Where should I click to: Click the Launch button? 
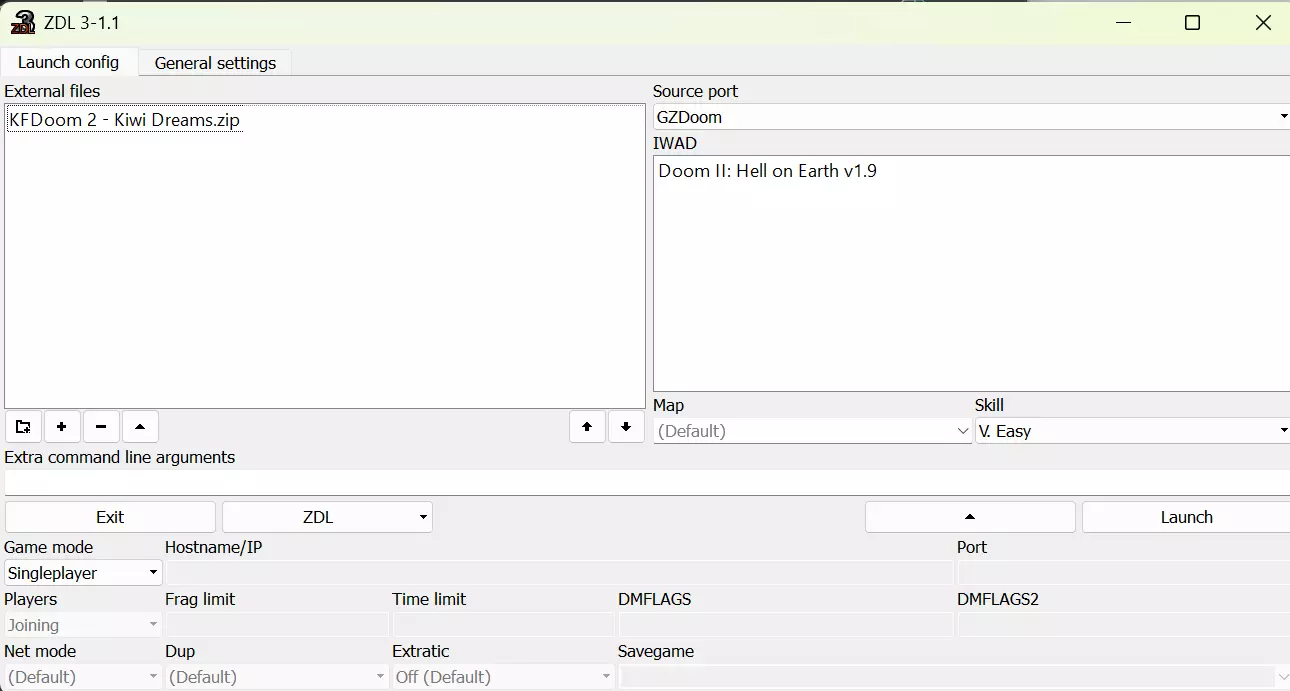[x=1186, y=517]
